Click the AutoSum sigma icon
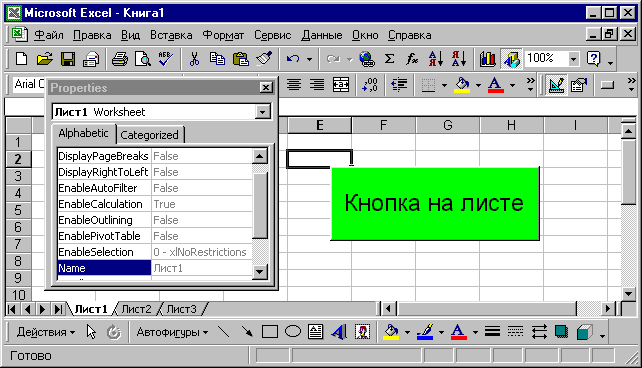Image resolution: width=642 pixels, height=368 pixels. (x=389, y=59)
